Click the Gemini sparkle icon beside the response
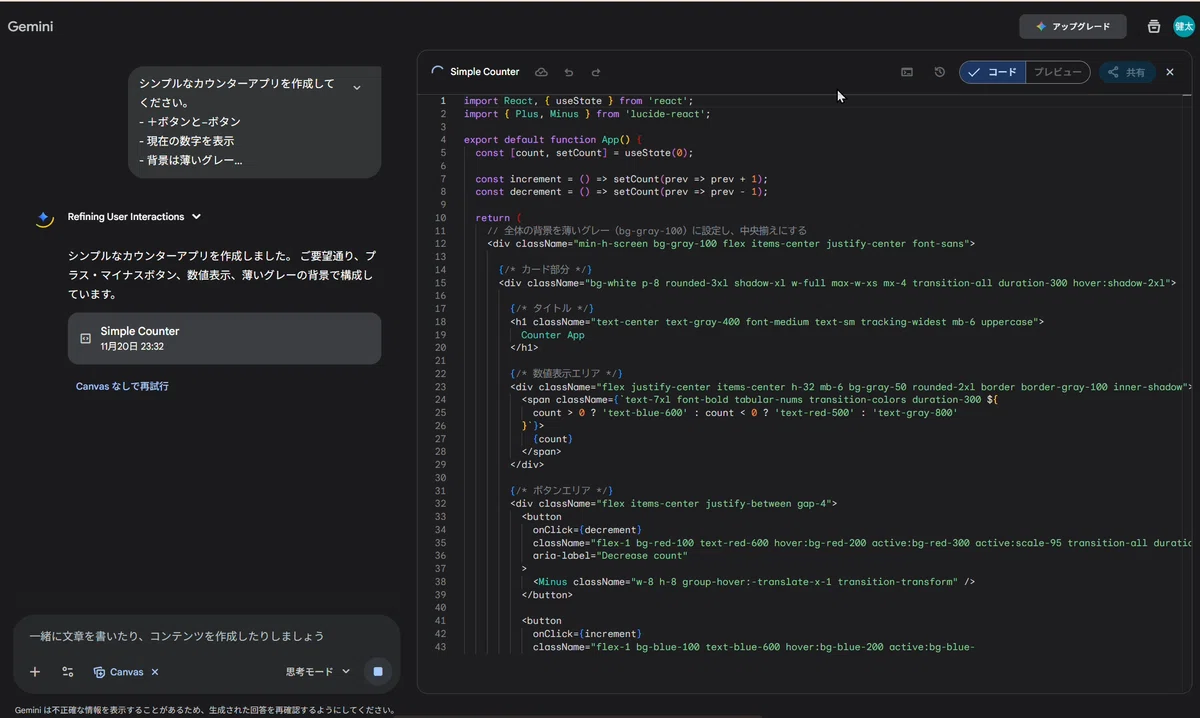Image resolution: width=1200 pixels, height=718 pixels. (44, 217)
